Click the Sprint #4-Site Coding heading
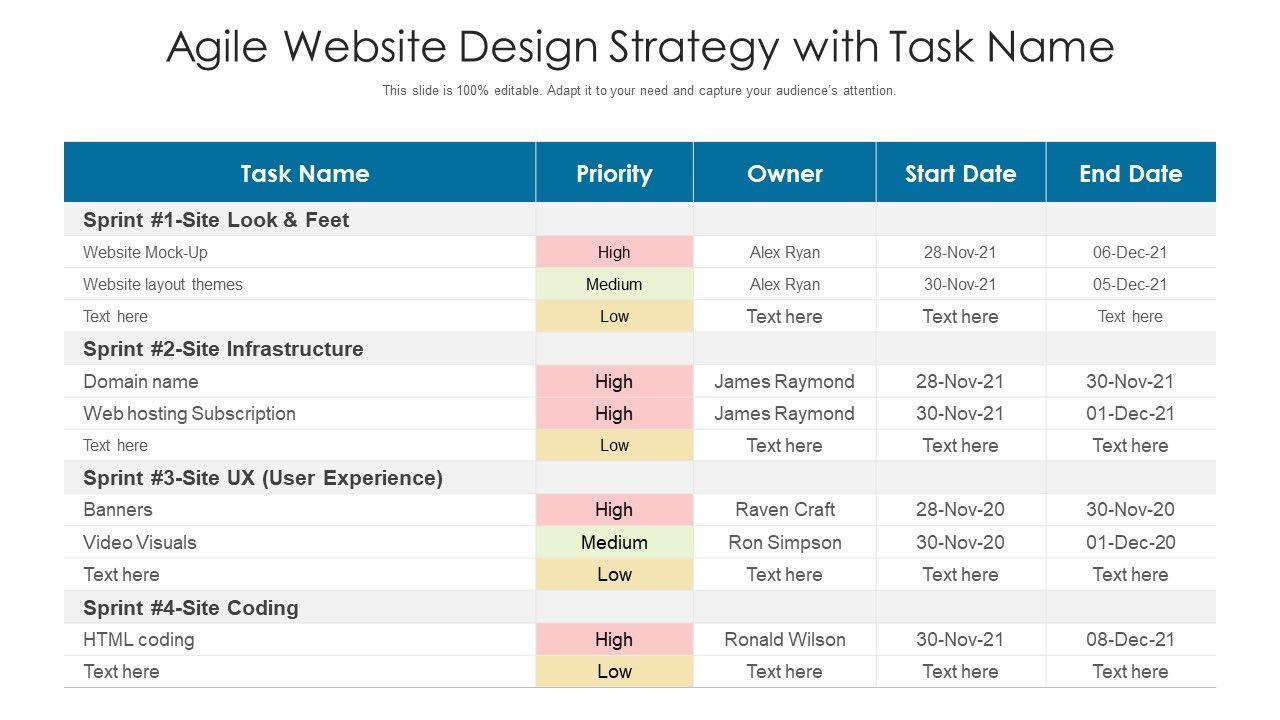 pos(191,608)
